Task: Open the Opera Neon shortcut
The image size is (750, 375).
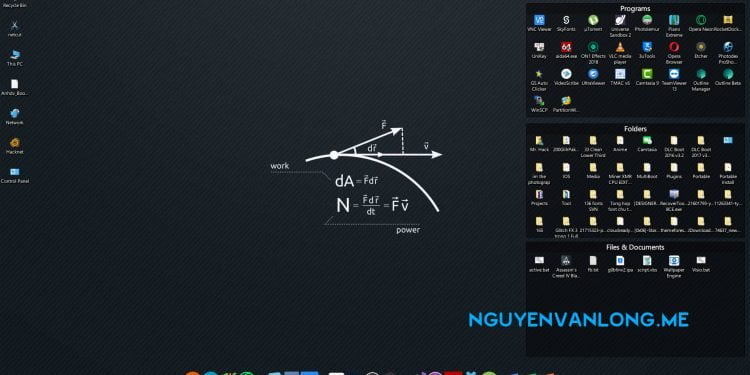Action: pyautogui.click(x=701, y=23)
